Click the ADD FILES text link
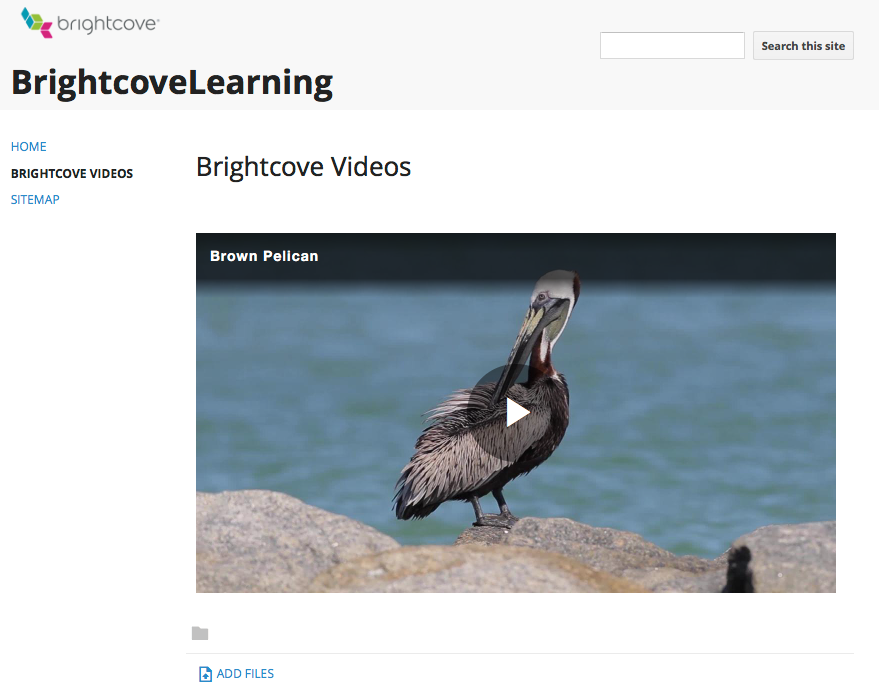The image size is (879, 692). [x=245, y=674]
